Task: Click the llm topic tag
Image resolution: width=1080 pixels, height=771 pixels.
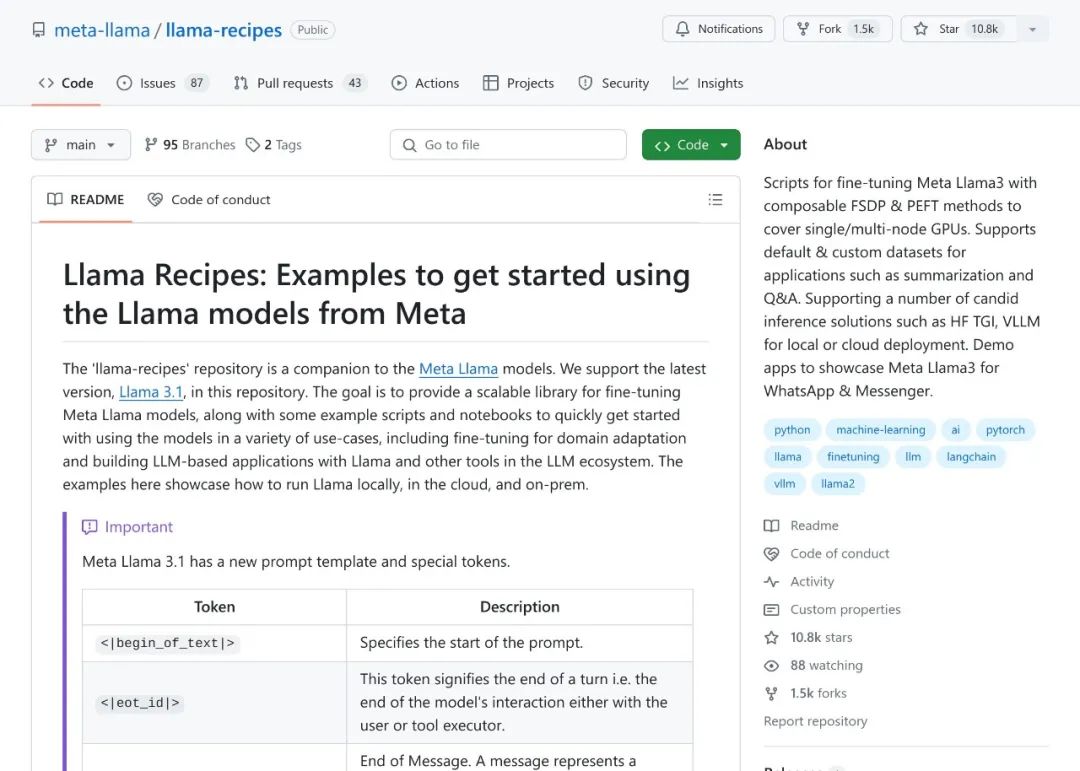Action: [x=913, y=457]
